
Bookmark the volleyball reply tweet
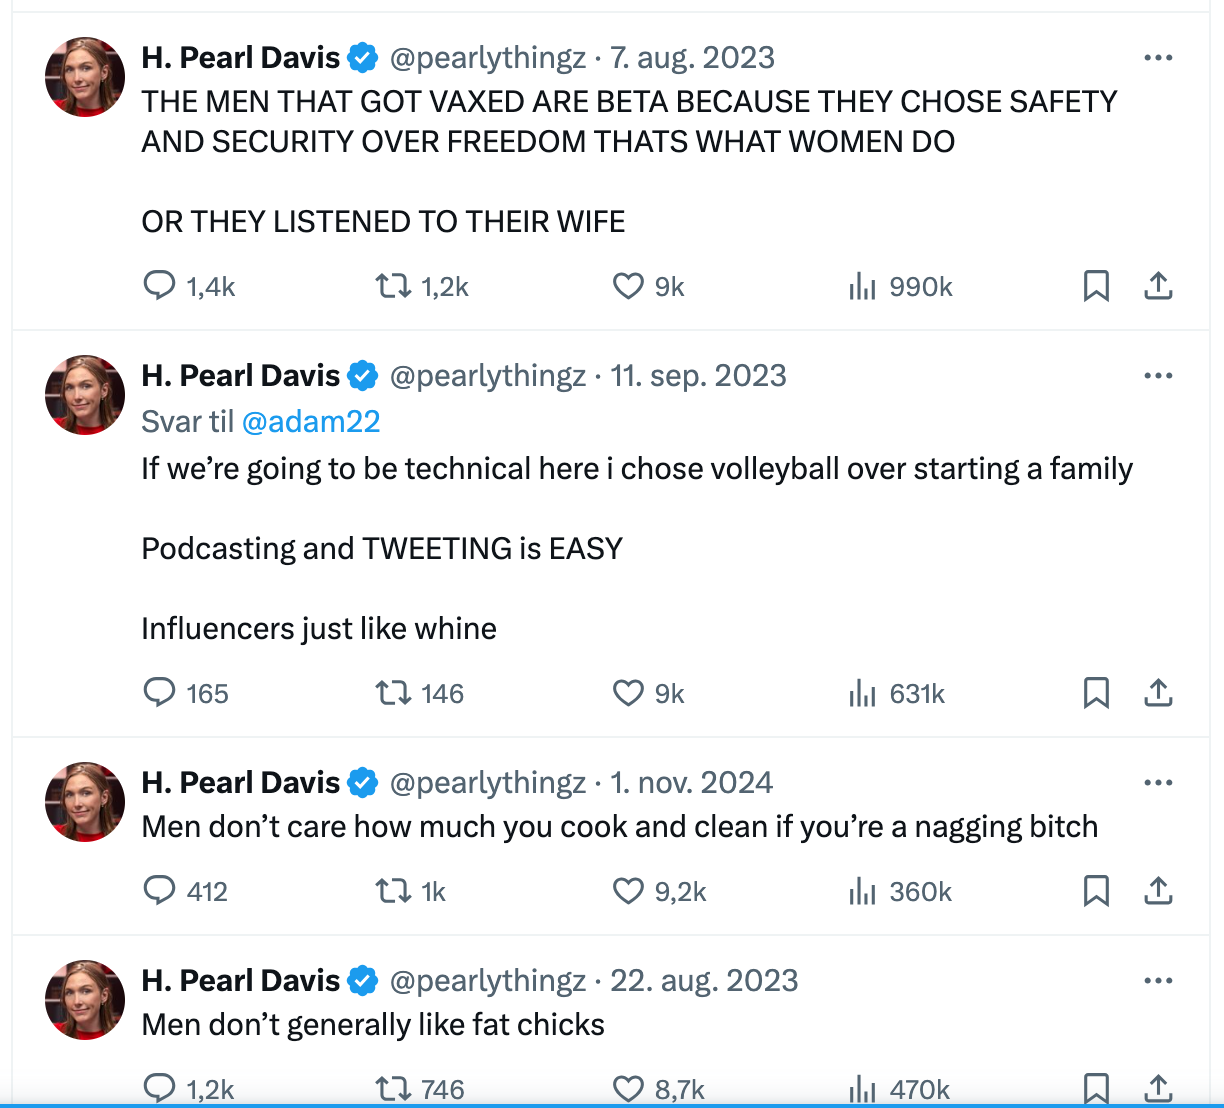pos(1096,693)
